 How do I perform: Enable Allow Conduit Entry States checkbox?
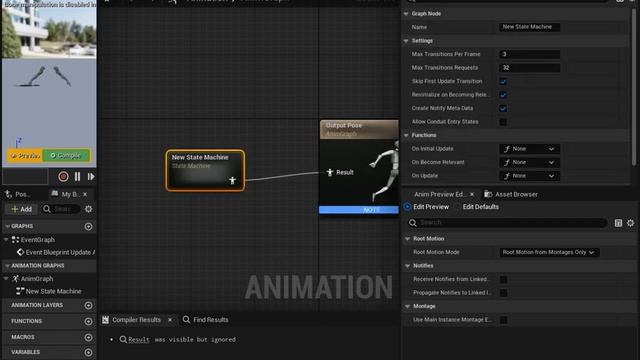(x=503, y=122)
